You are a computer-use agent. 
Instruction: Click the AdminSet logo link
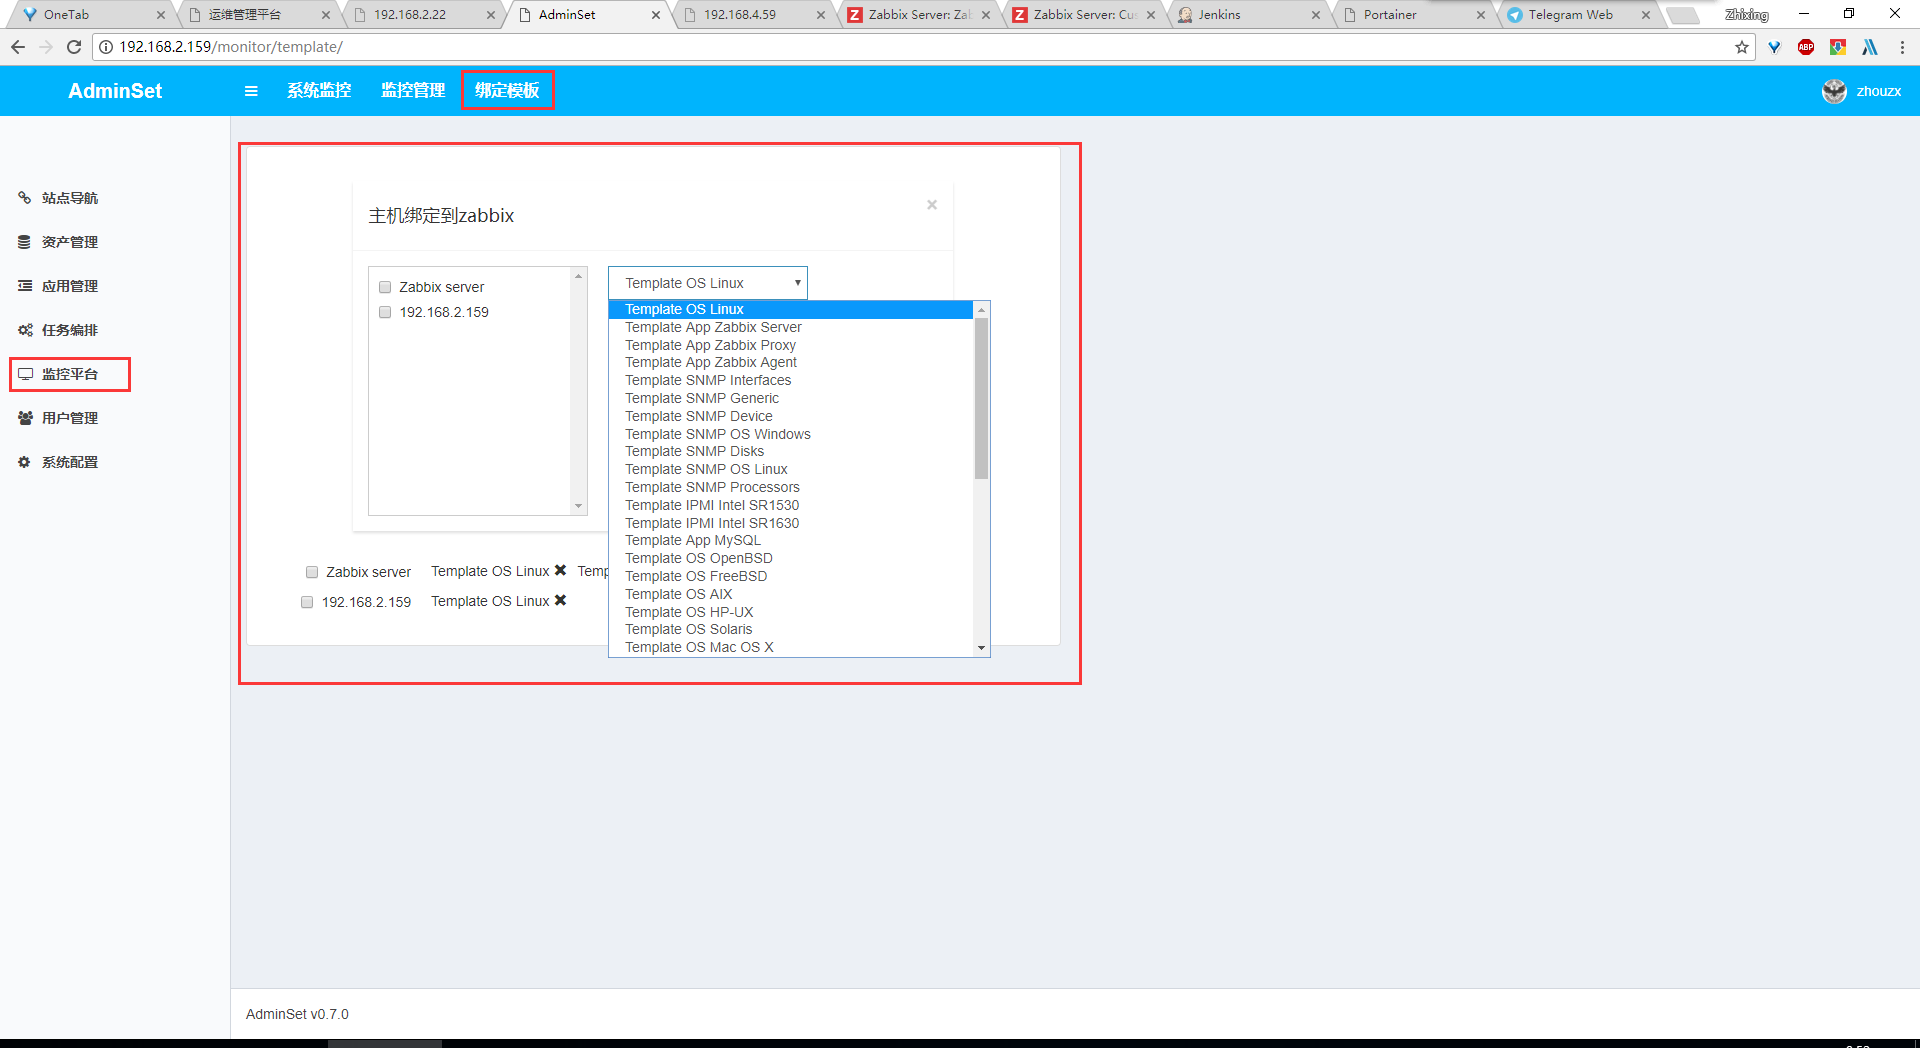(115, 91)
